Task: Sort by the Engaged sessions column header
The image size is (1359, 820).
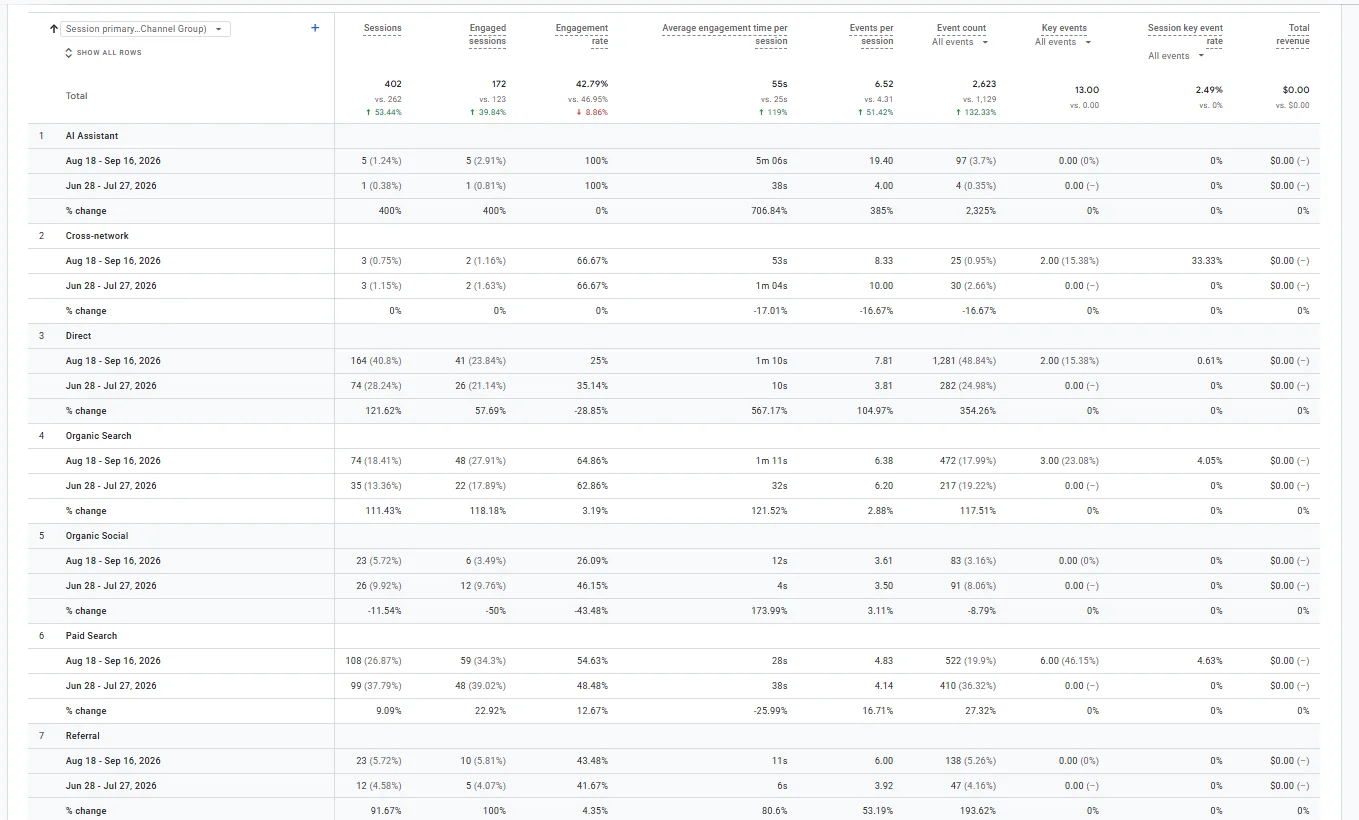Action: (488, 35)
